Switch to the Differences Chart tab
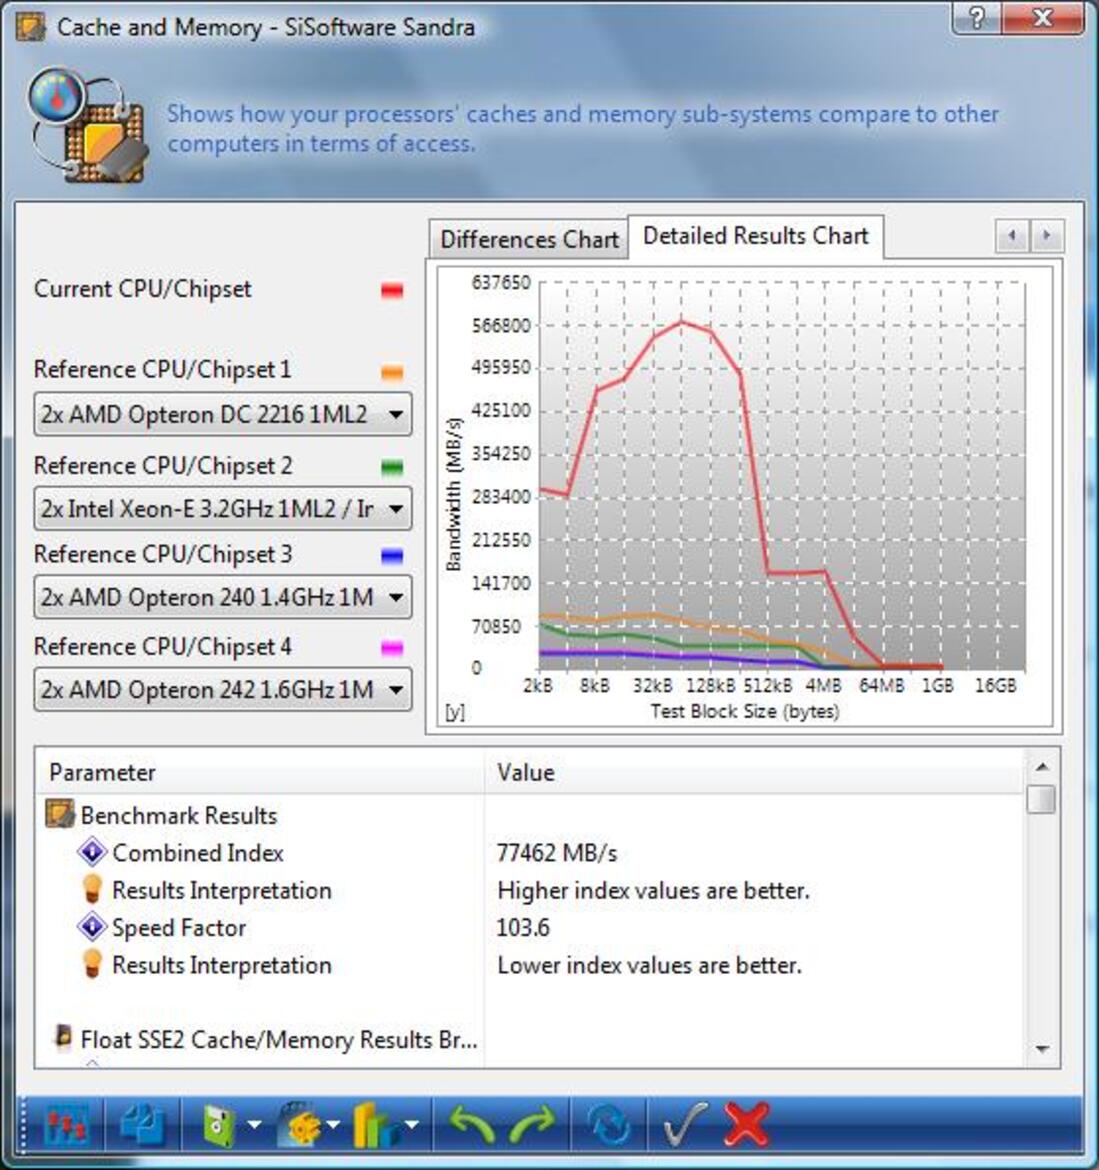This screenshot has width=1099, height=1170. point(529,240)
